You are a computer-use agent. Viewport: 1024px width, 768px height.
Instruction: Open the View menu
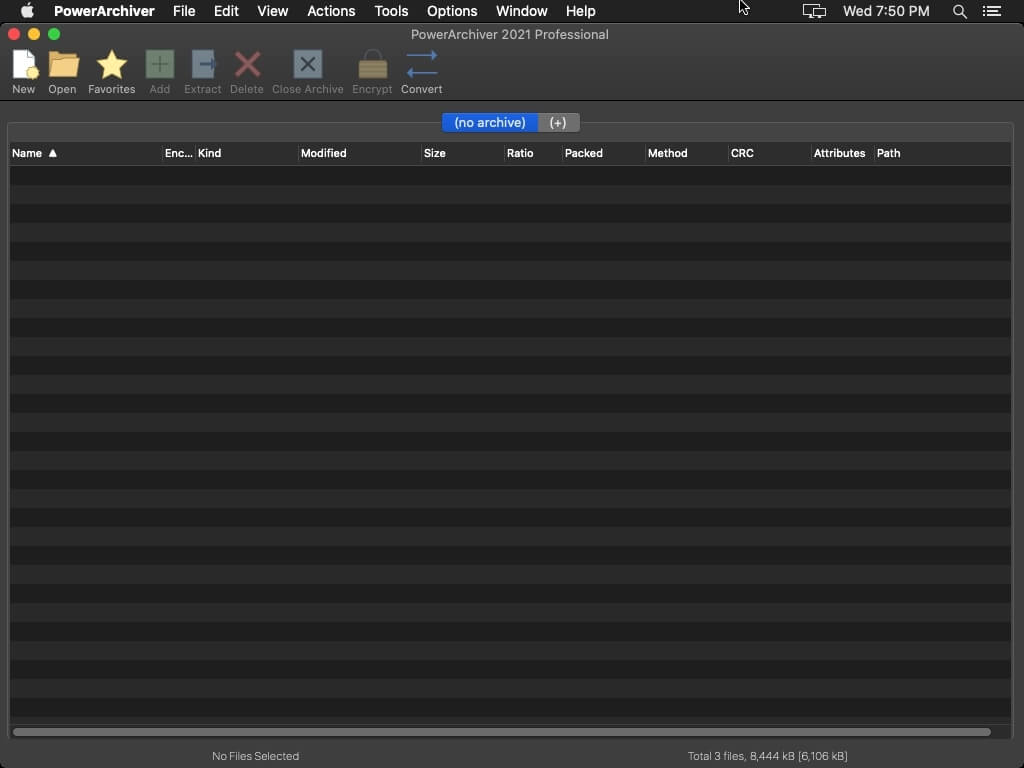[272, 11]
